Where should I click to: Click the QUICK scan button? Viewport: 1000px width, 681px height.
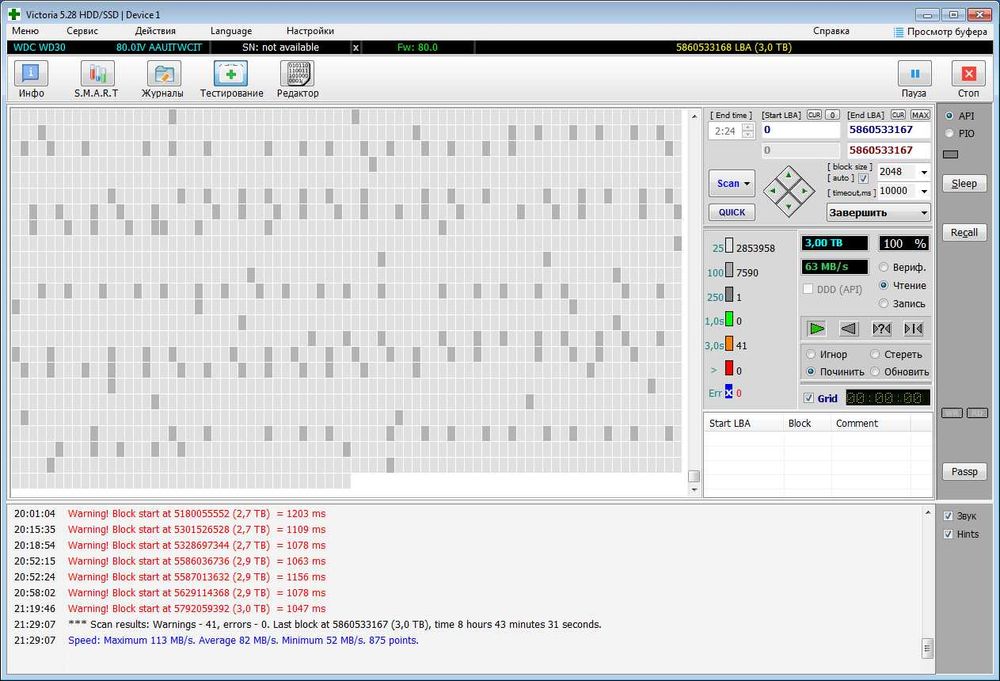point(732,212)
